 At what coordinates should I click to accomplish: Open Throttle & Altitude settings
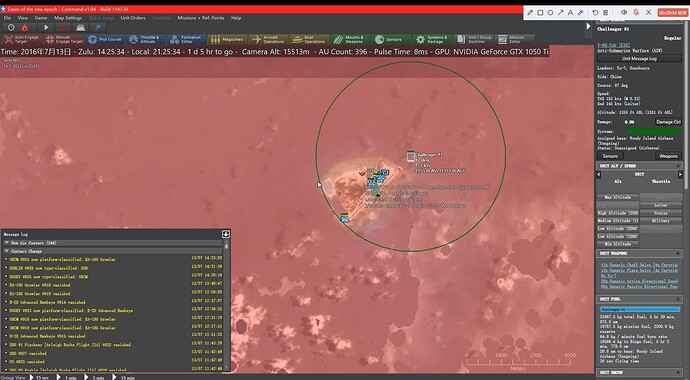(x=144, y=39)
